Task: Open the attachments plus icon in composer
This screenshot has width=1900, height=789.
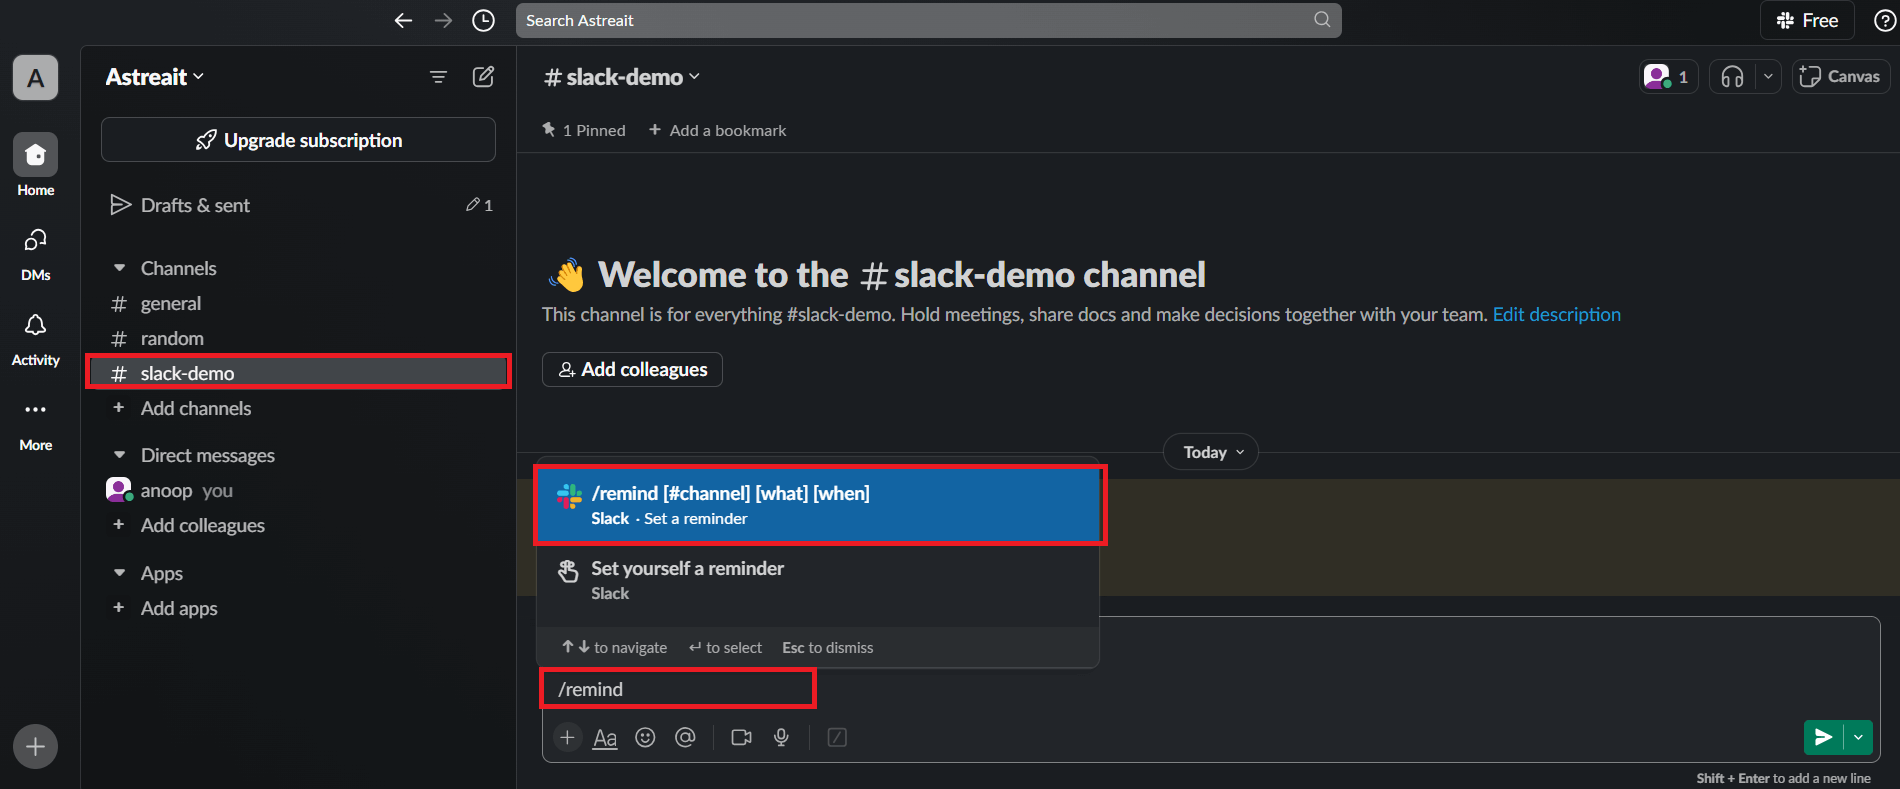Action: click(567, 737)
